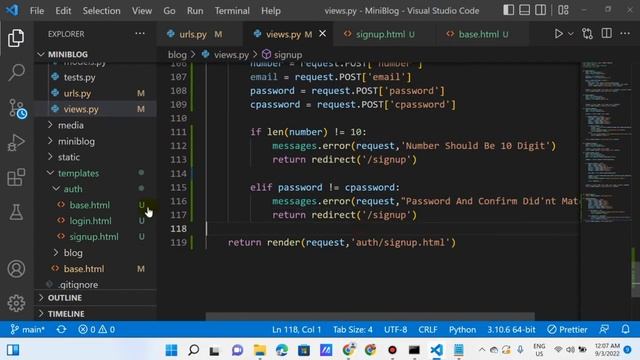Expand the OUTLINE section
Viewport: 640px width, 360px height.
click(x=96, y=298)
